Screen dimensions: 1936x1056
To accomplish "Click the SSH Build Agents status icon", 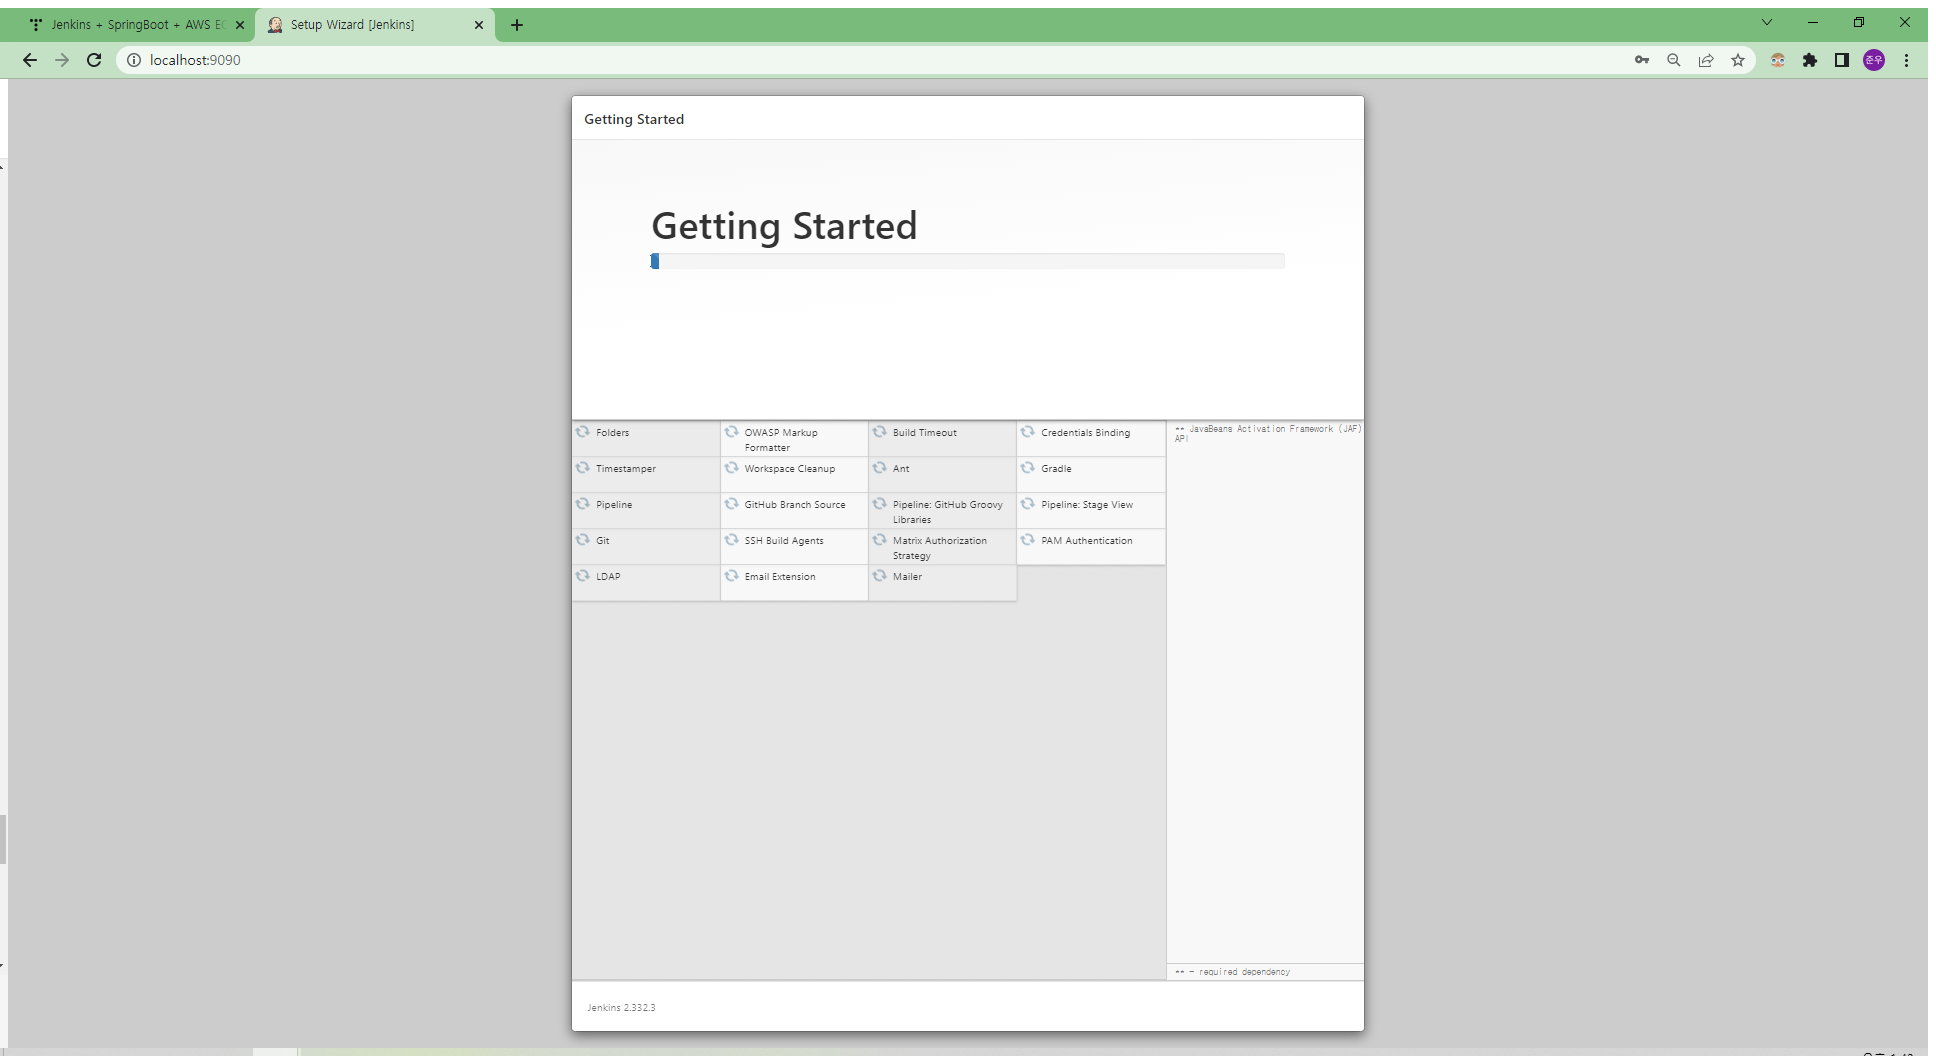I will [731, 540].
